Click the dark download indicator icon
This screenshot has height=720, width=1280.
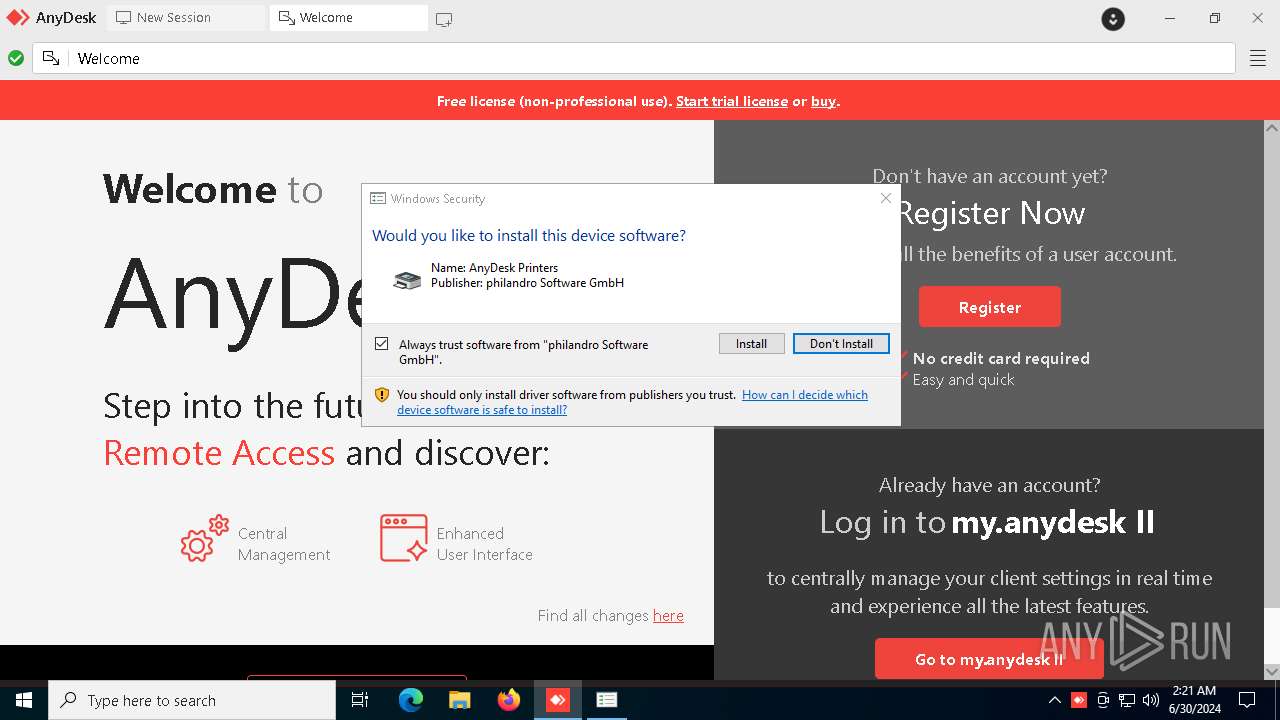click(x=1113, y=18)
